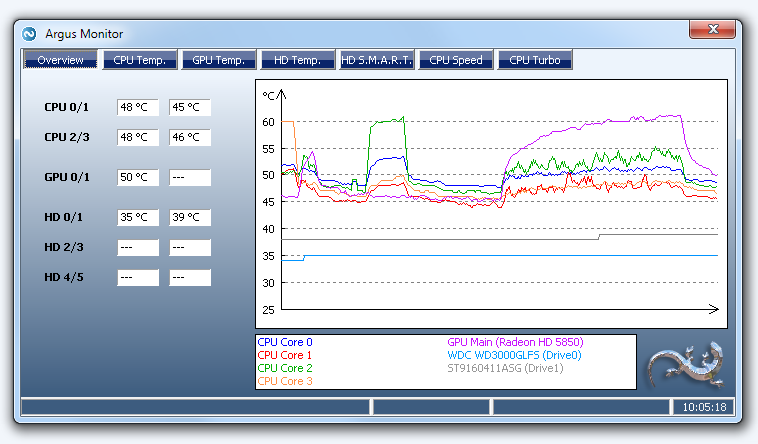Open the HD S.M.A.R.T. tab
This screenshot has width=758, height=444.
pyautogui.click(x=376, y=60)
